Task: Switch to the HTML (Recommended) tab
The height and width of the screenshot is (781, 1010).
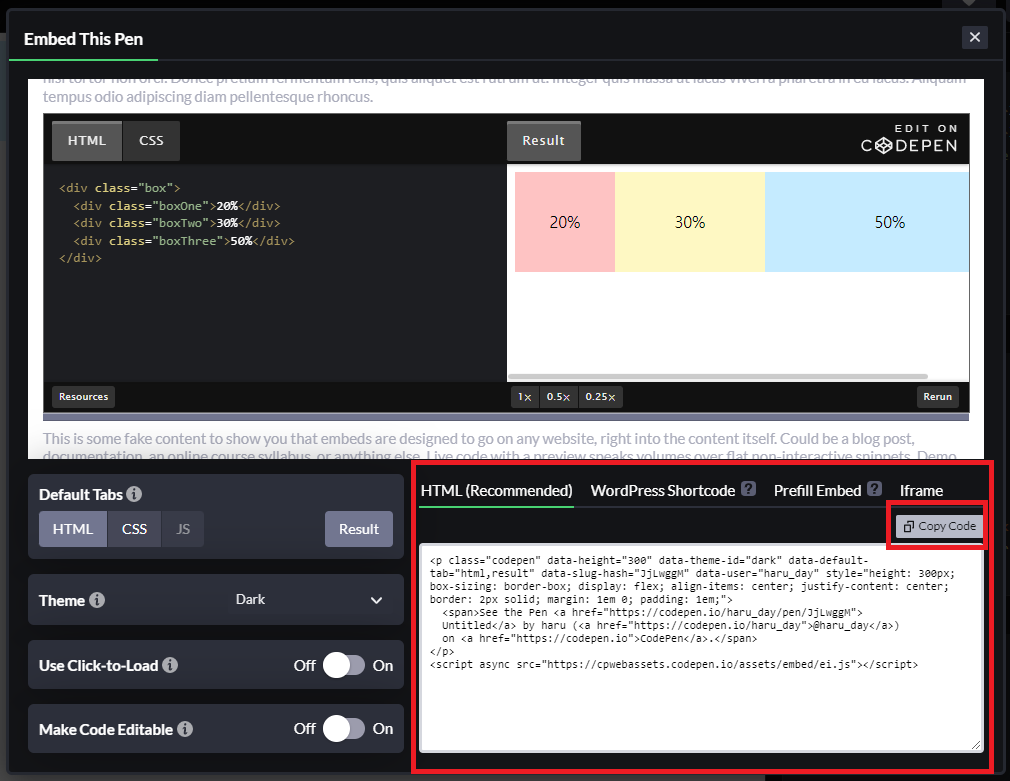Action: 496,491
